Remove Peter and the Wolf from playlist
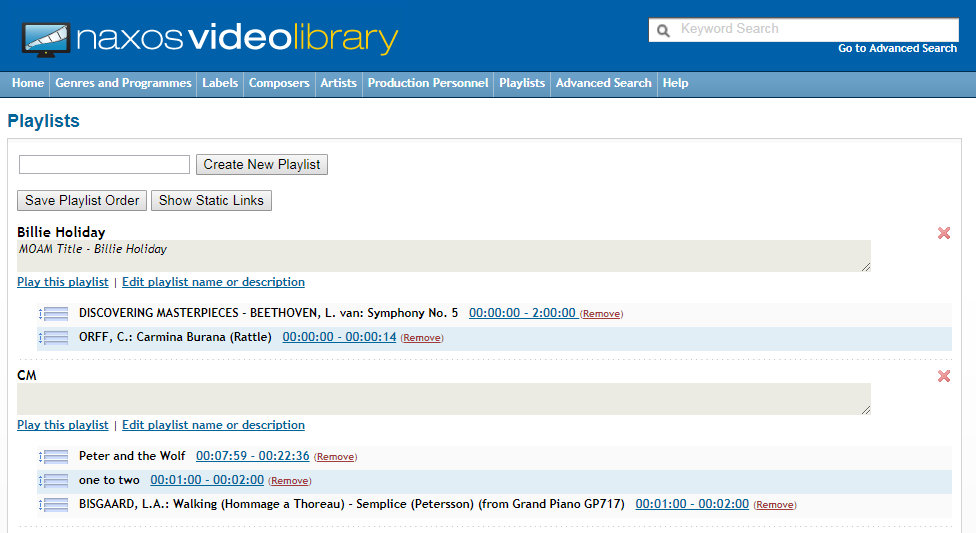 [x=335, y=457]
